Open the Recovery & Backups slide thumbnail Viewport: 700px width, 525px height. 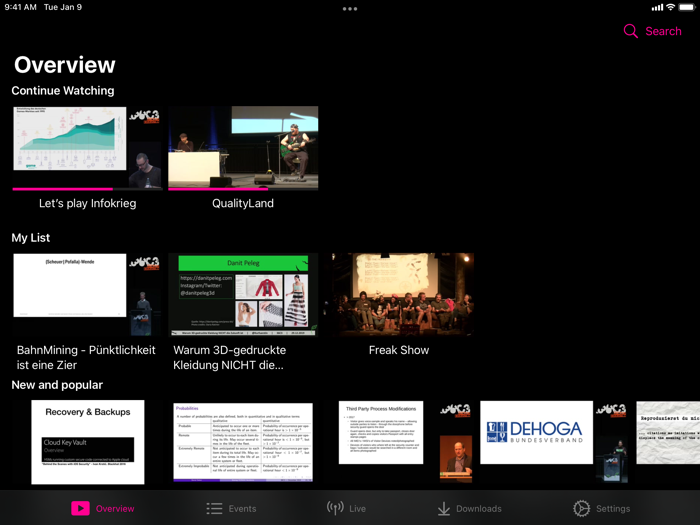coord(88,442)
